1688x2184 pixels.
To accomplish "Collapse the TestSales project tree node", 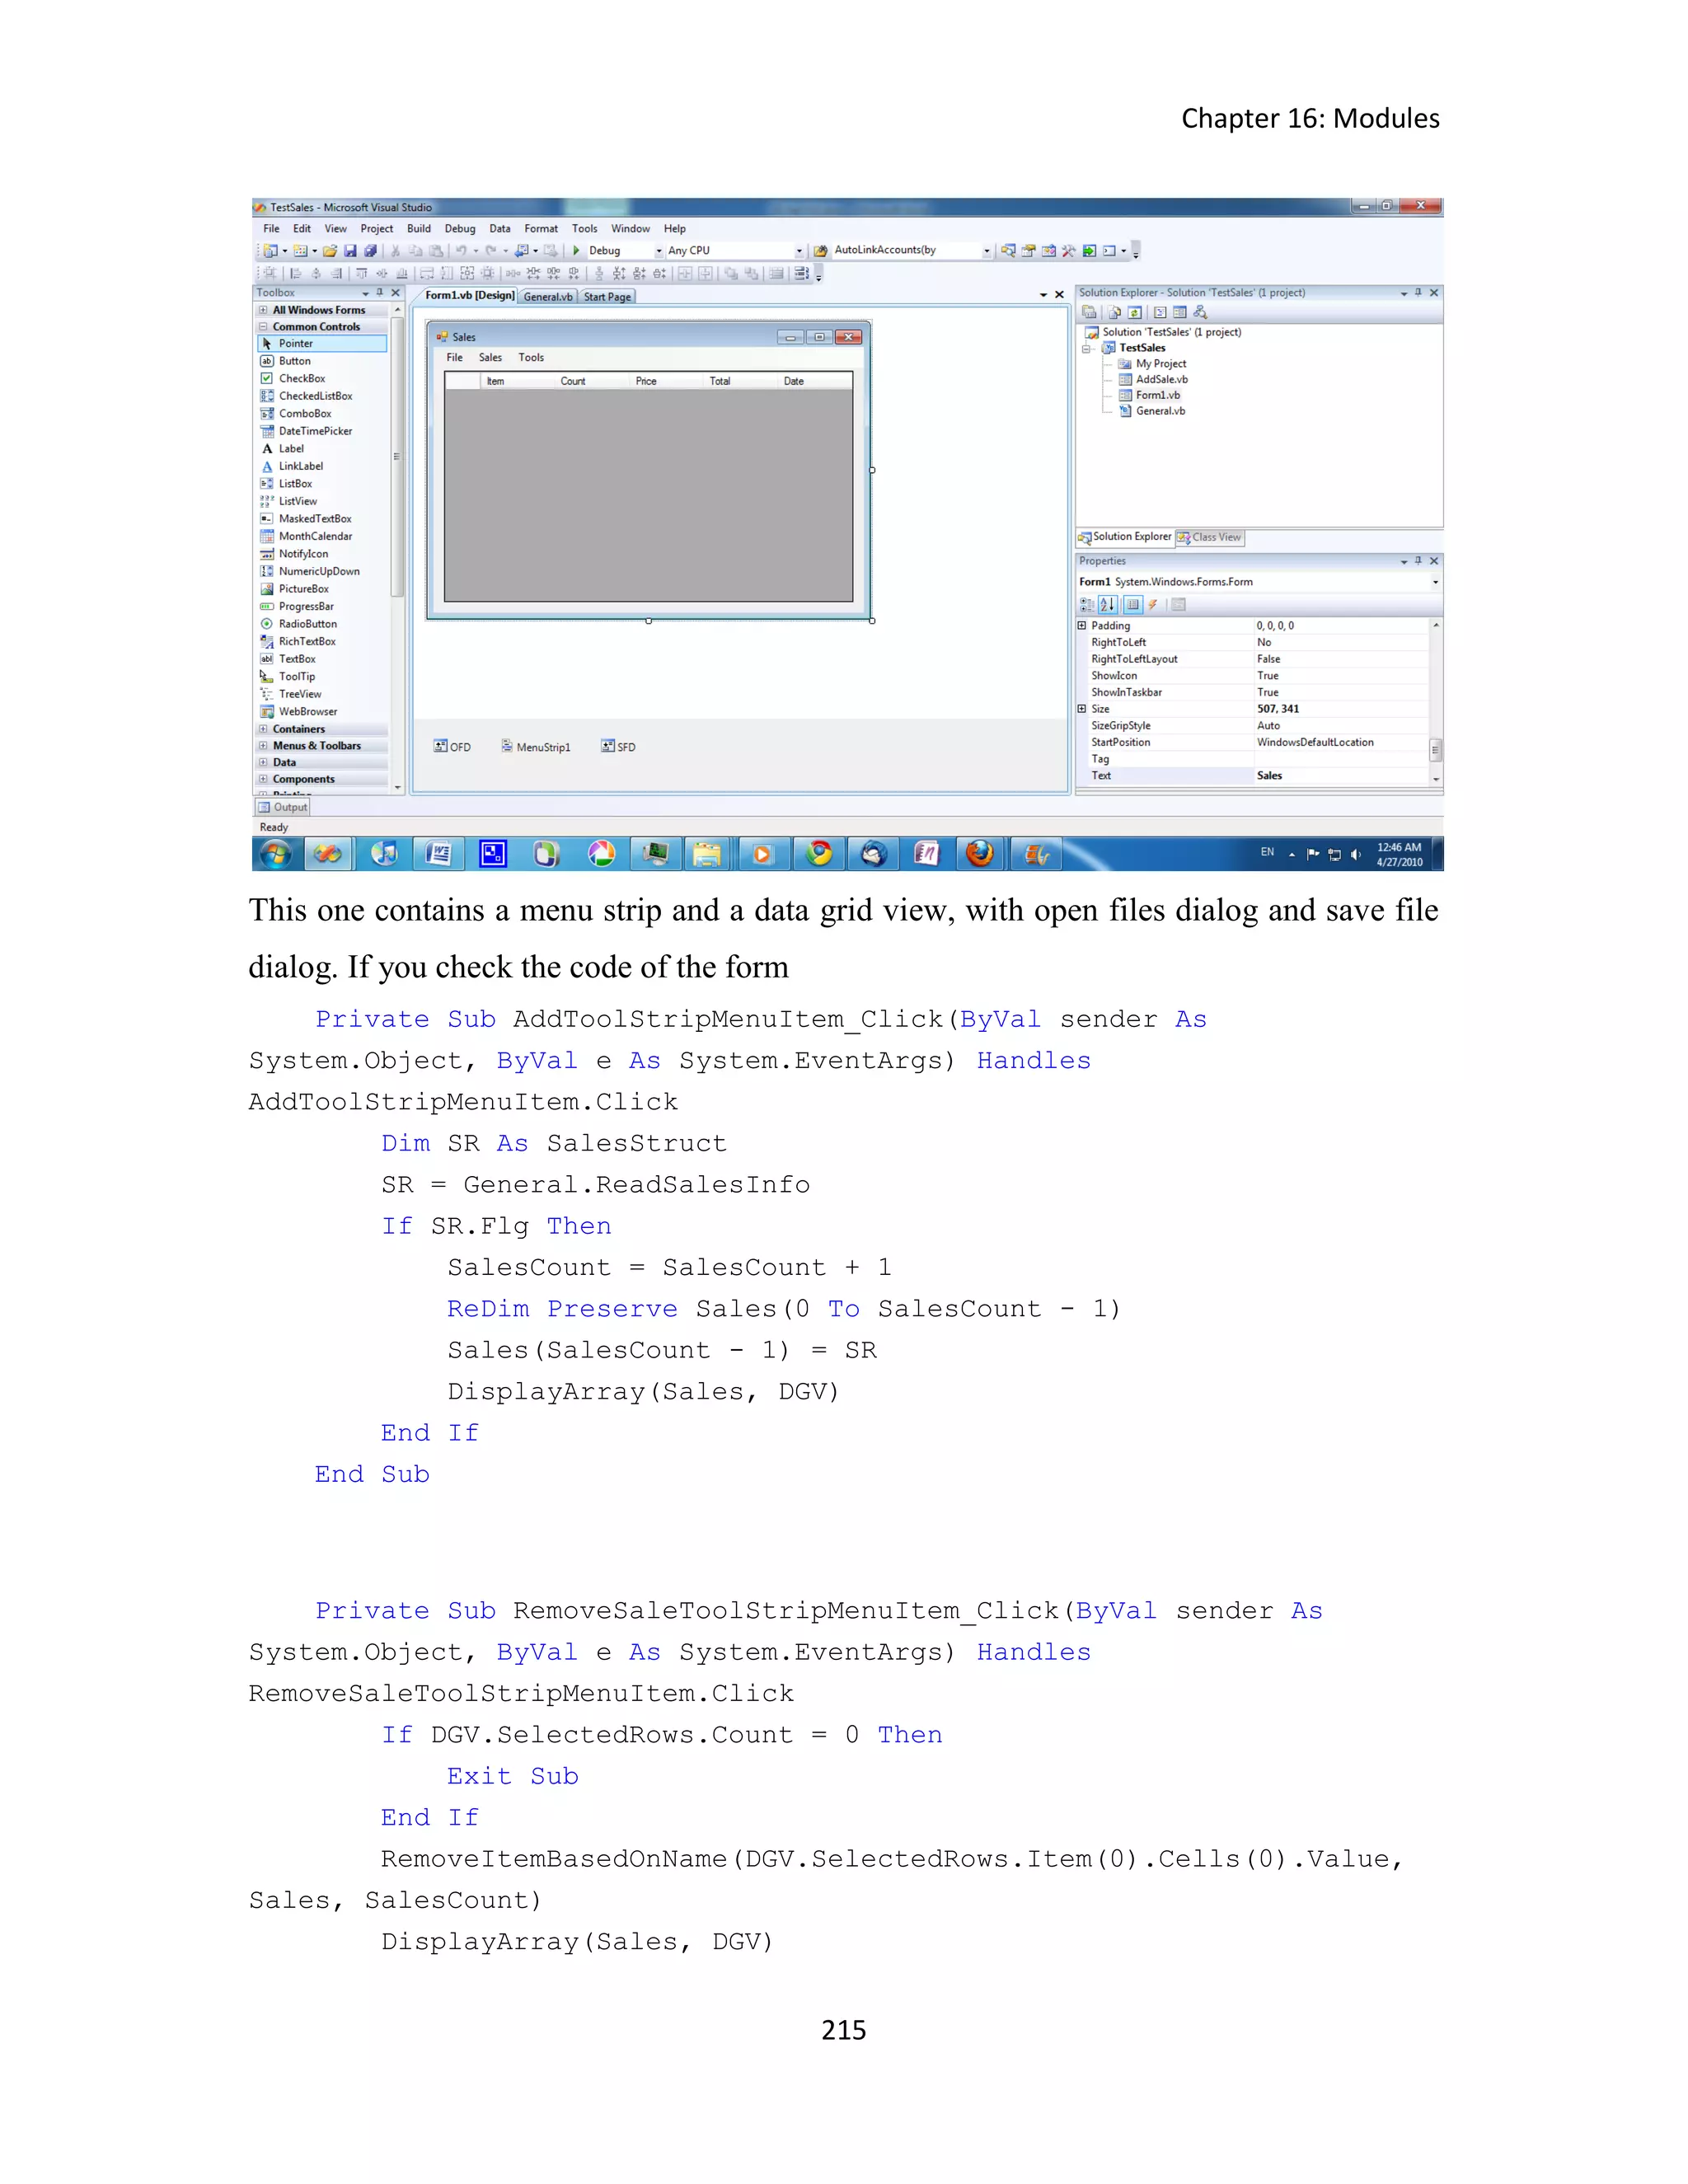I will coord(1086,349).
